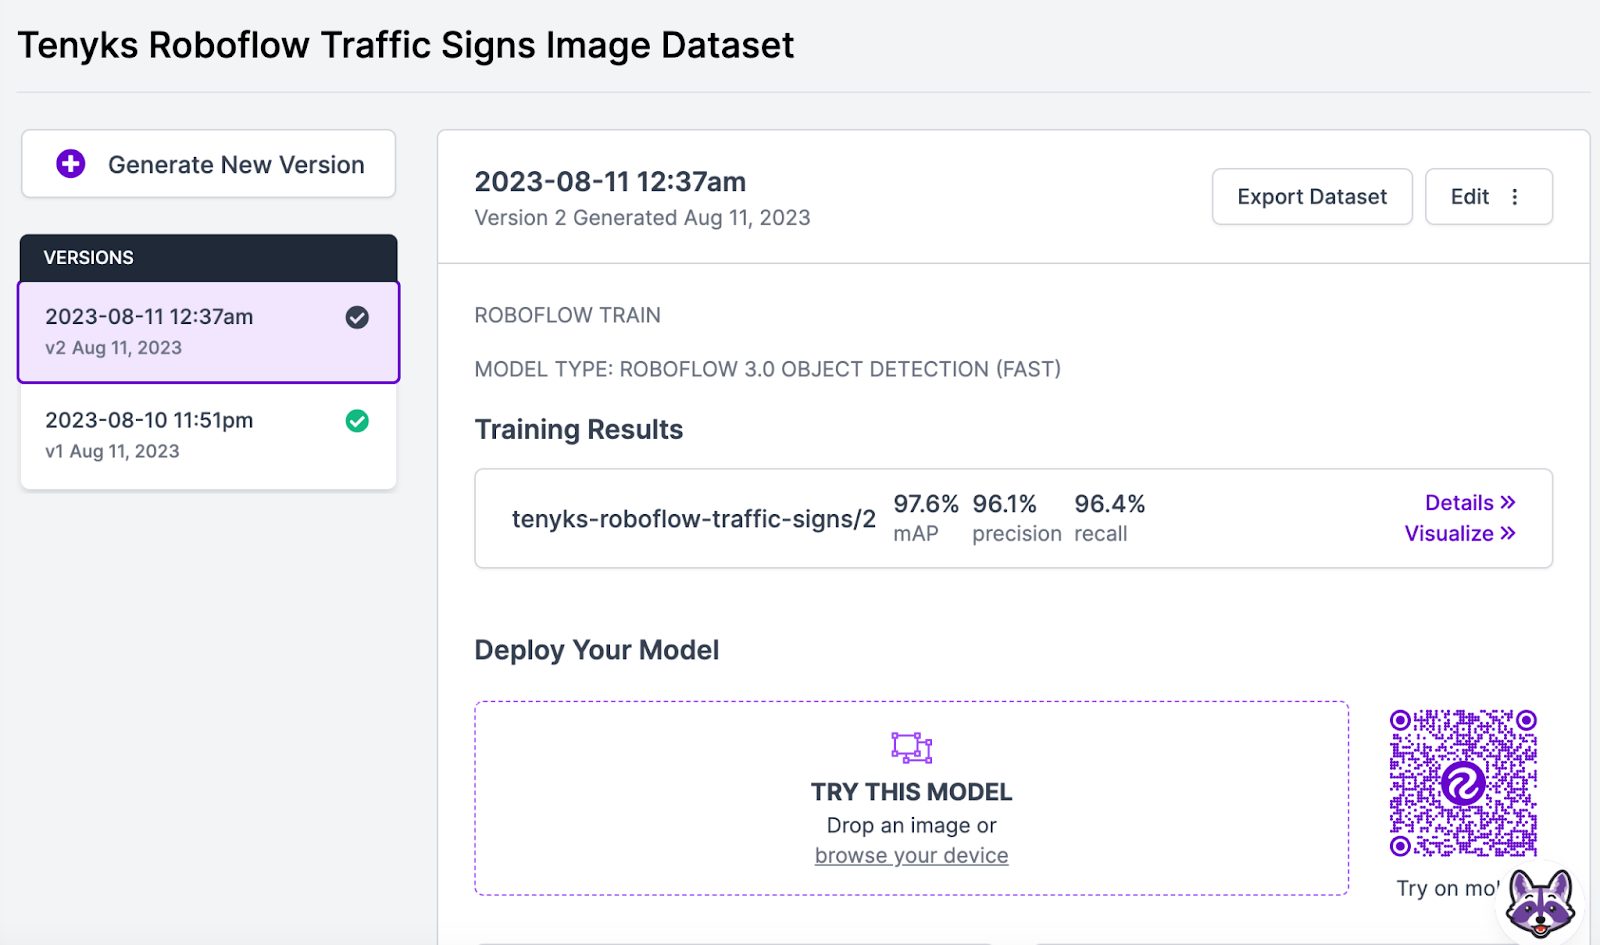This screenshot has width=1600, height=945.
Task: Click the Export Dataset button
Action: pyautogui.click(x=1312, y=197)
